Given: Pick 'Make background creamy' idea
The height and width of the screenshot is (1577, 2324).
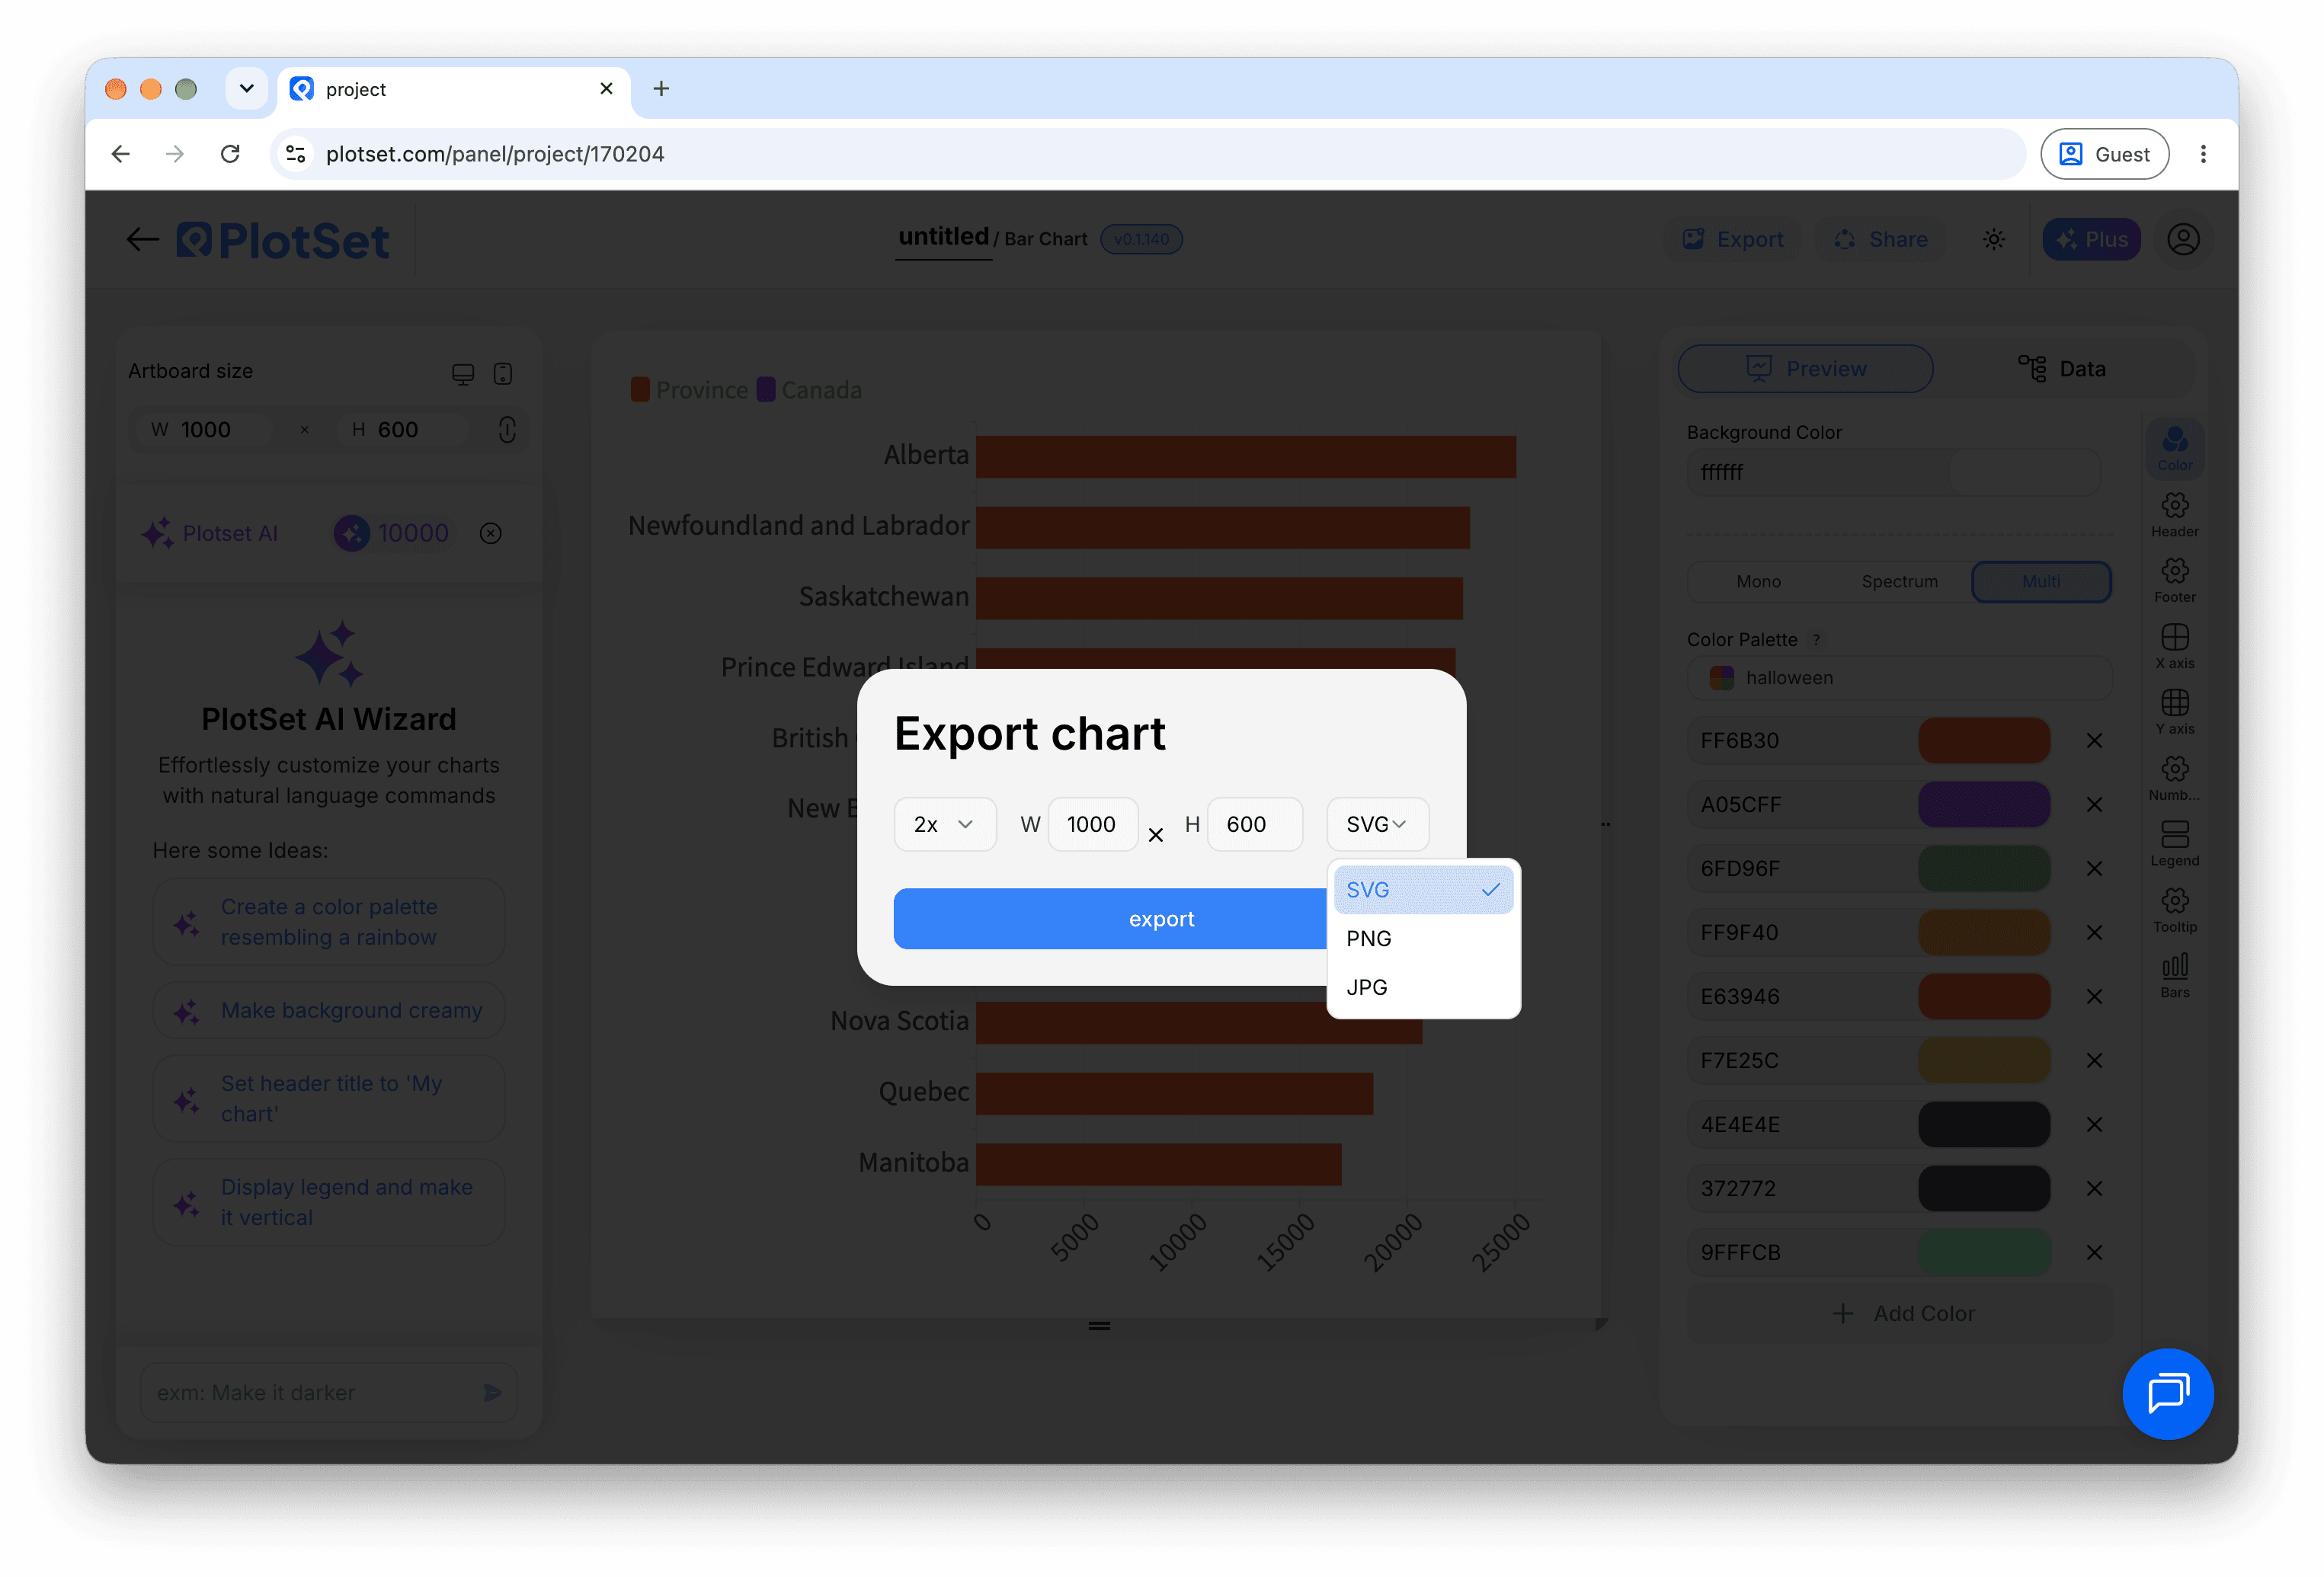Looking at the screenshot, I should pyautogui.click(x=328, y=1011).
